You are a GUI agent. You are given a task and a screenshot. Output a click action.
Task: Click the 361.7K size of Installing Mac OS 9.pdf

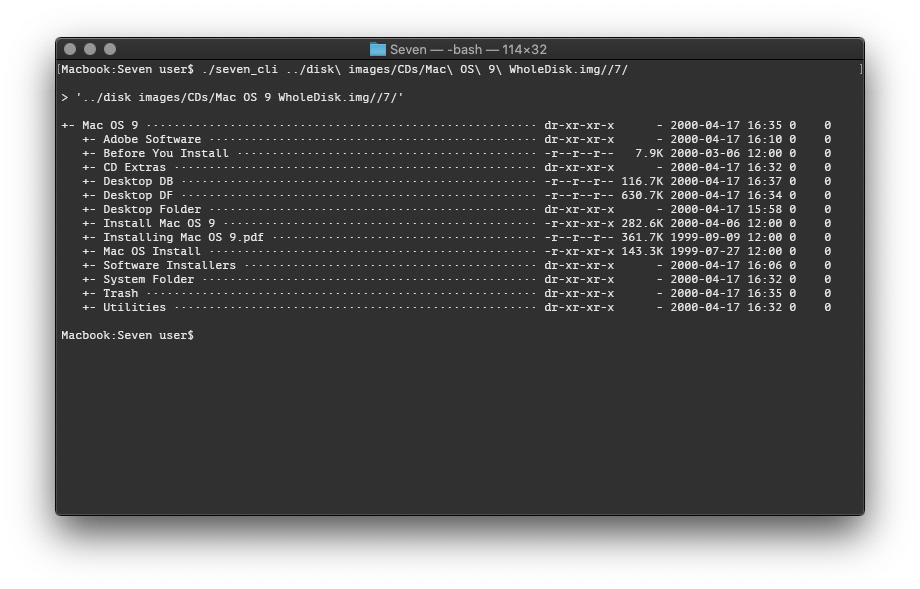pos(642,238)
